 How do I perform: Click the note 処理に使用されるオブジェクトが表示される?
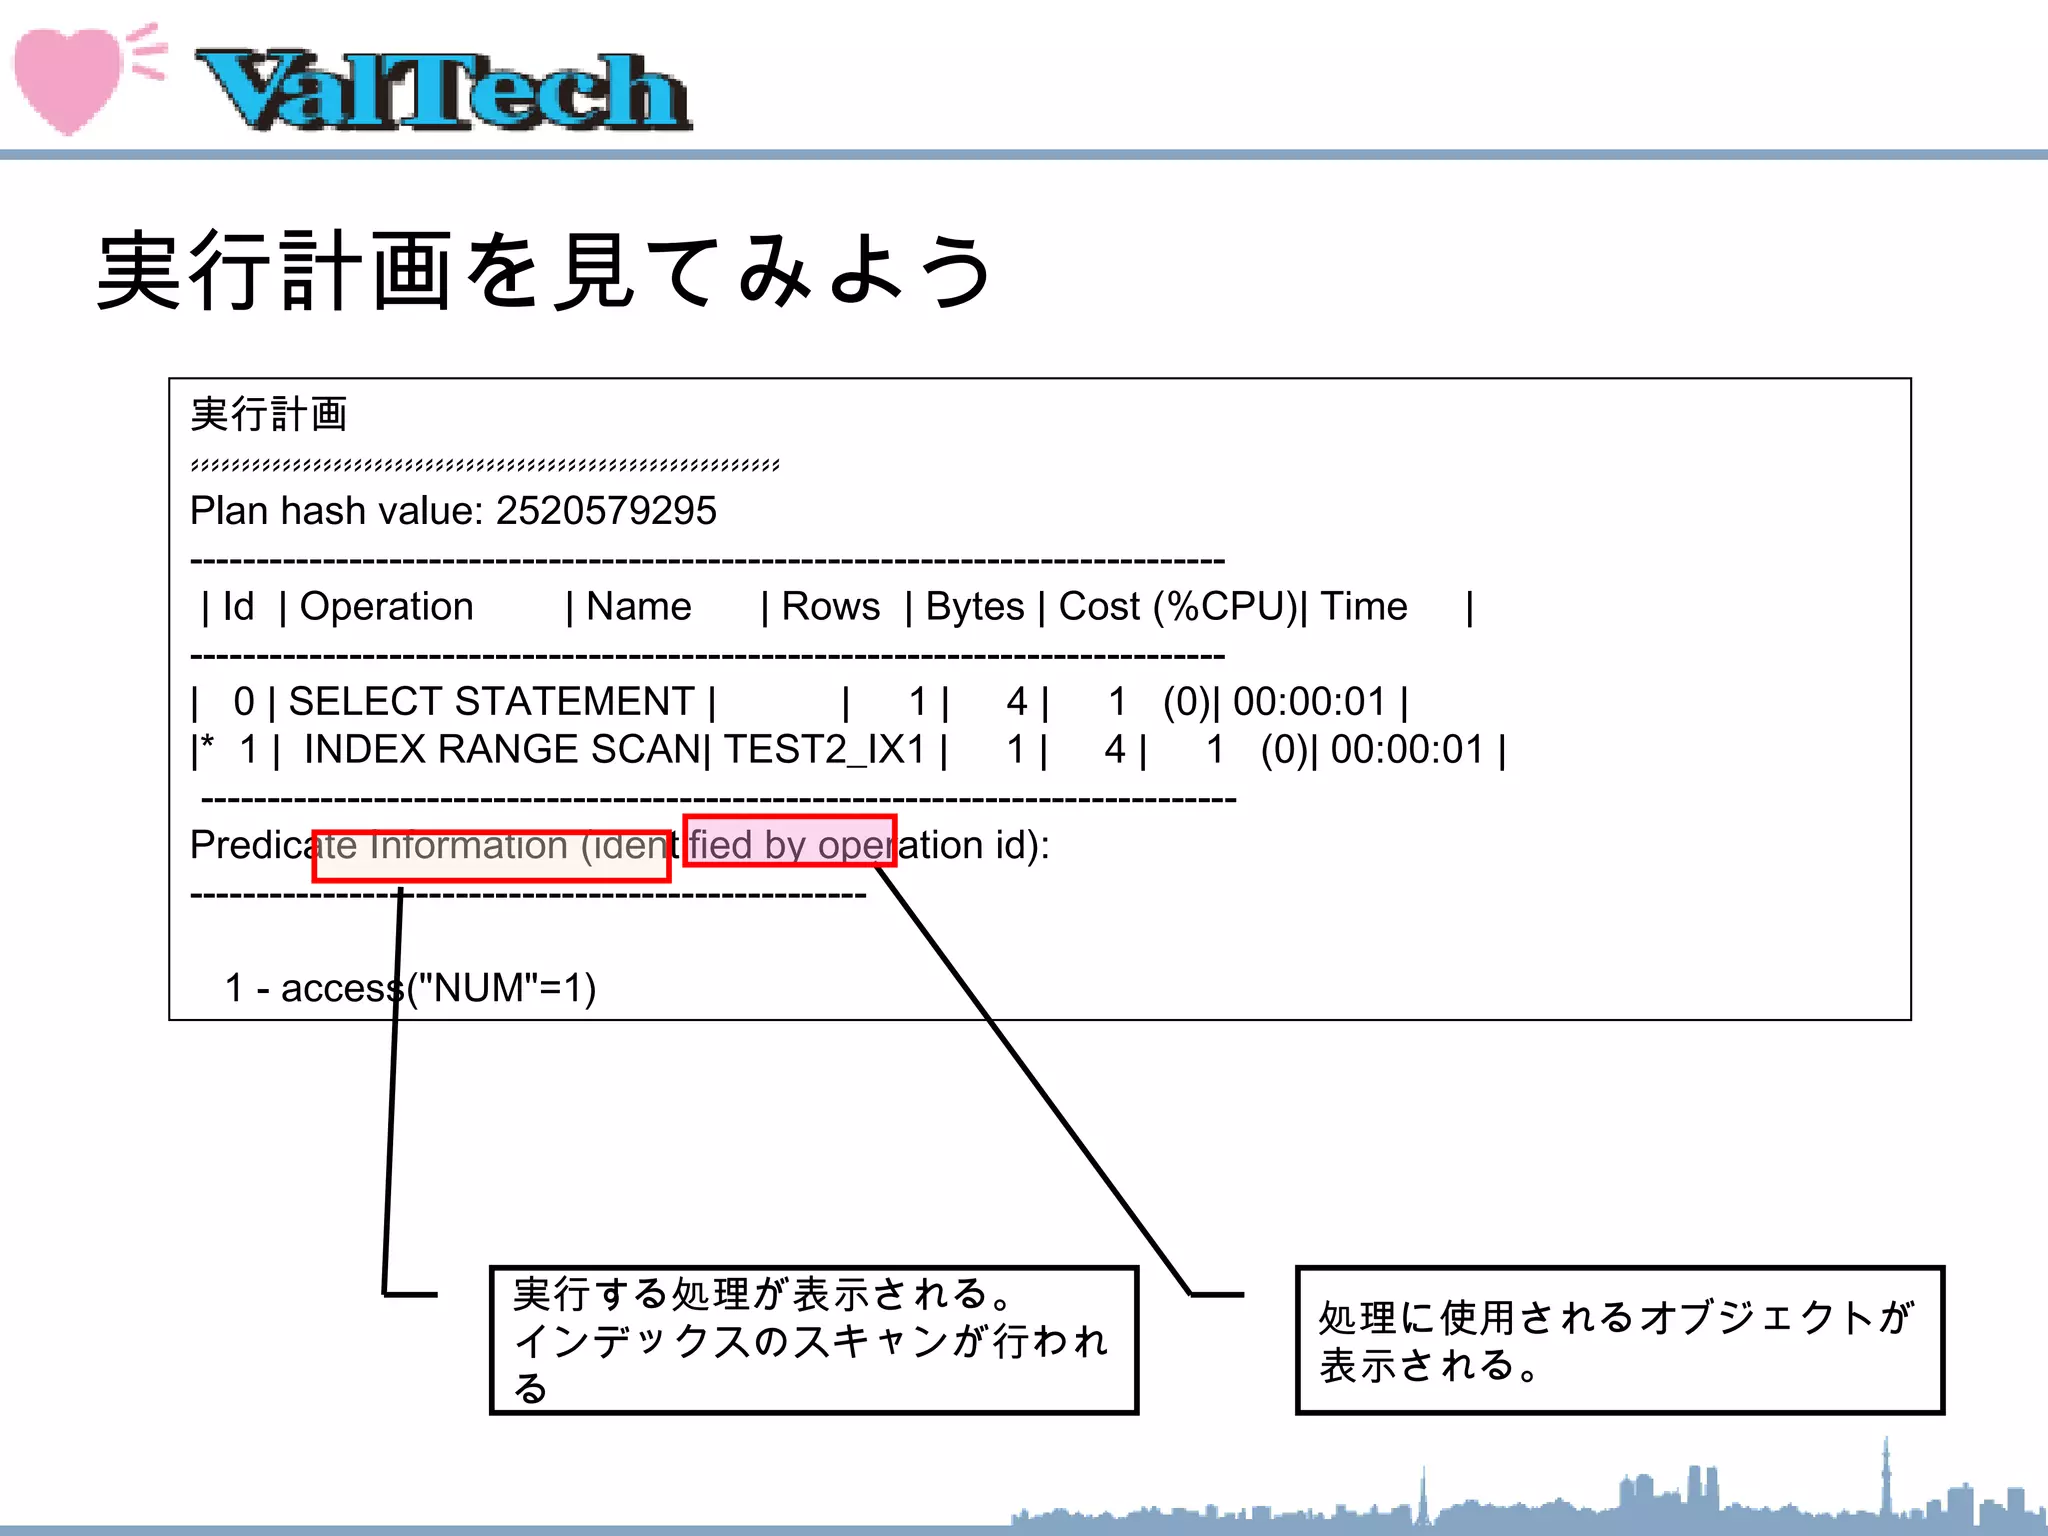(1620, 1340)
